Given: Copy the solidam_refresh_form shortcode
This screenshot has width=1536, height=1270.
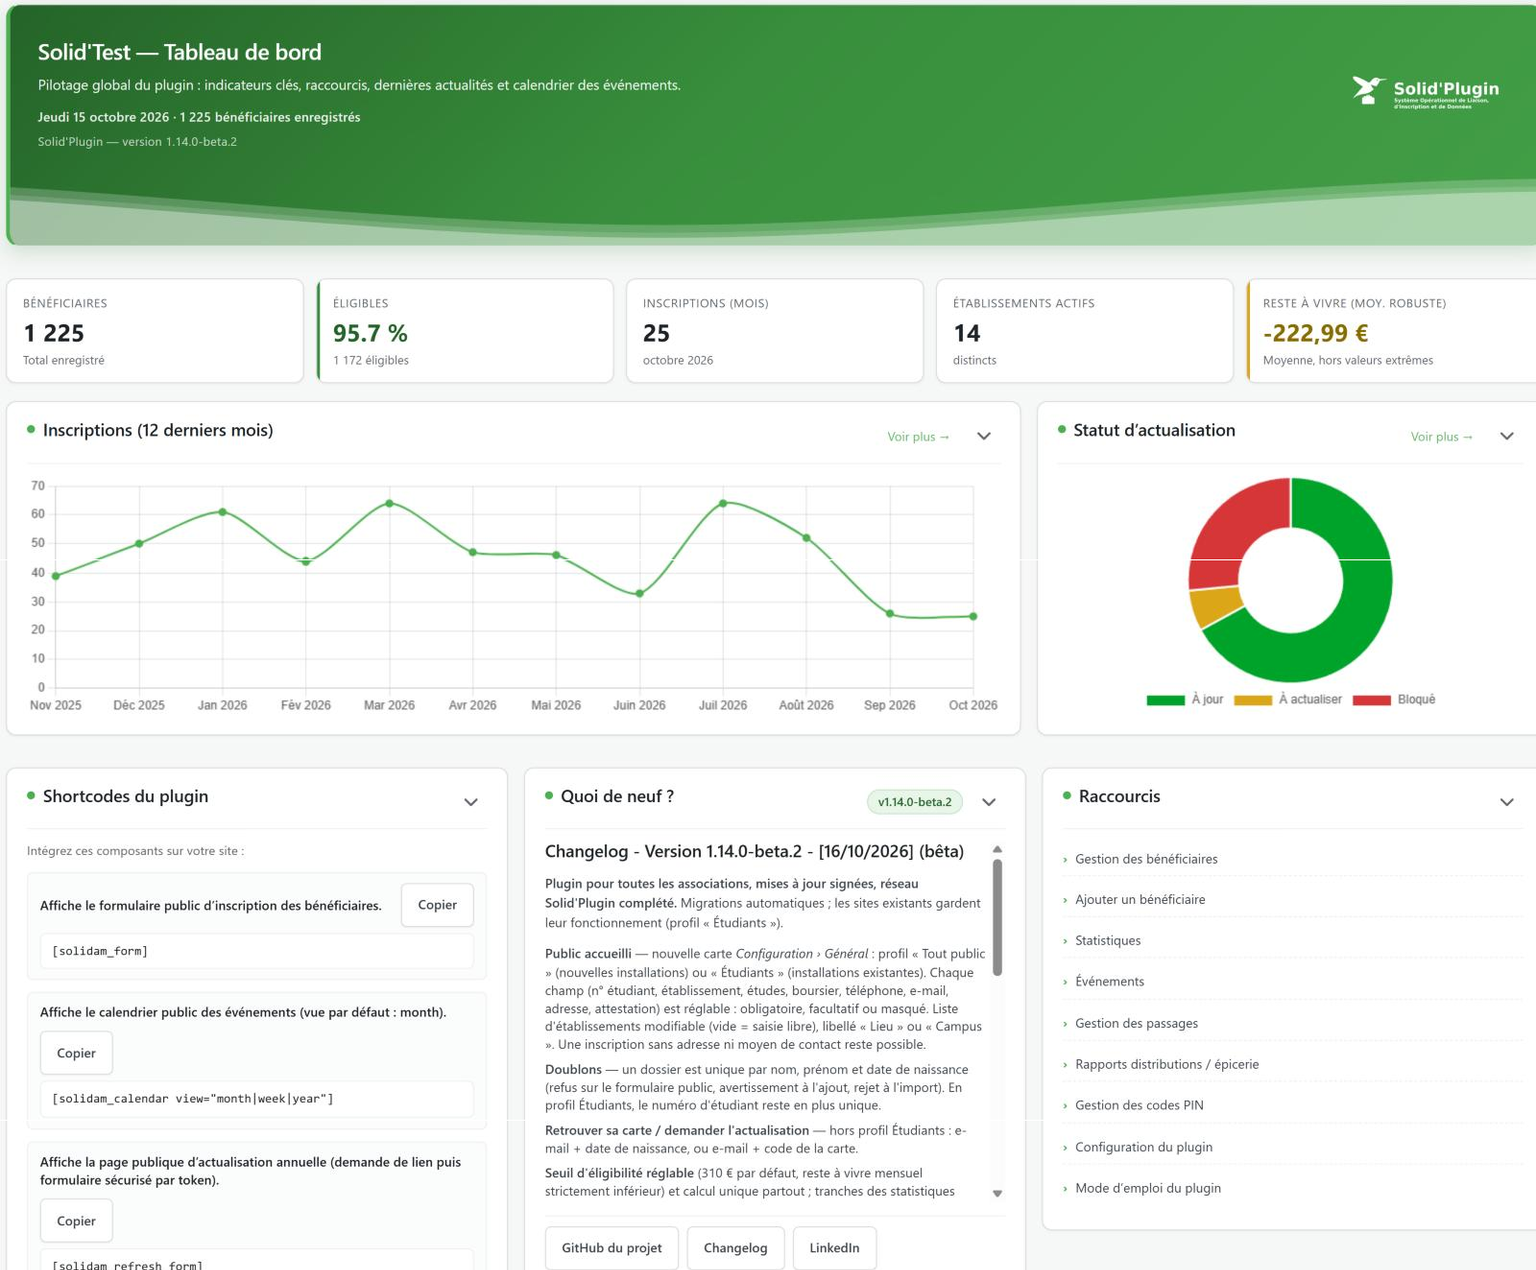Looking at the screenshot, I should click(76, 1221).
